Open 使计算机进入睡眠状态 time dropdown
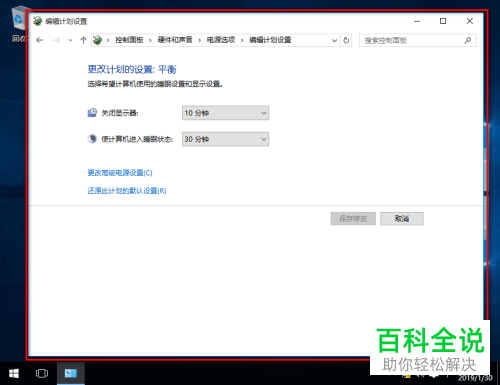The height and width of the screenshot is (385, 500). (x=225, y=139)
